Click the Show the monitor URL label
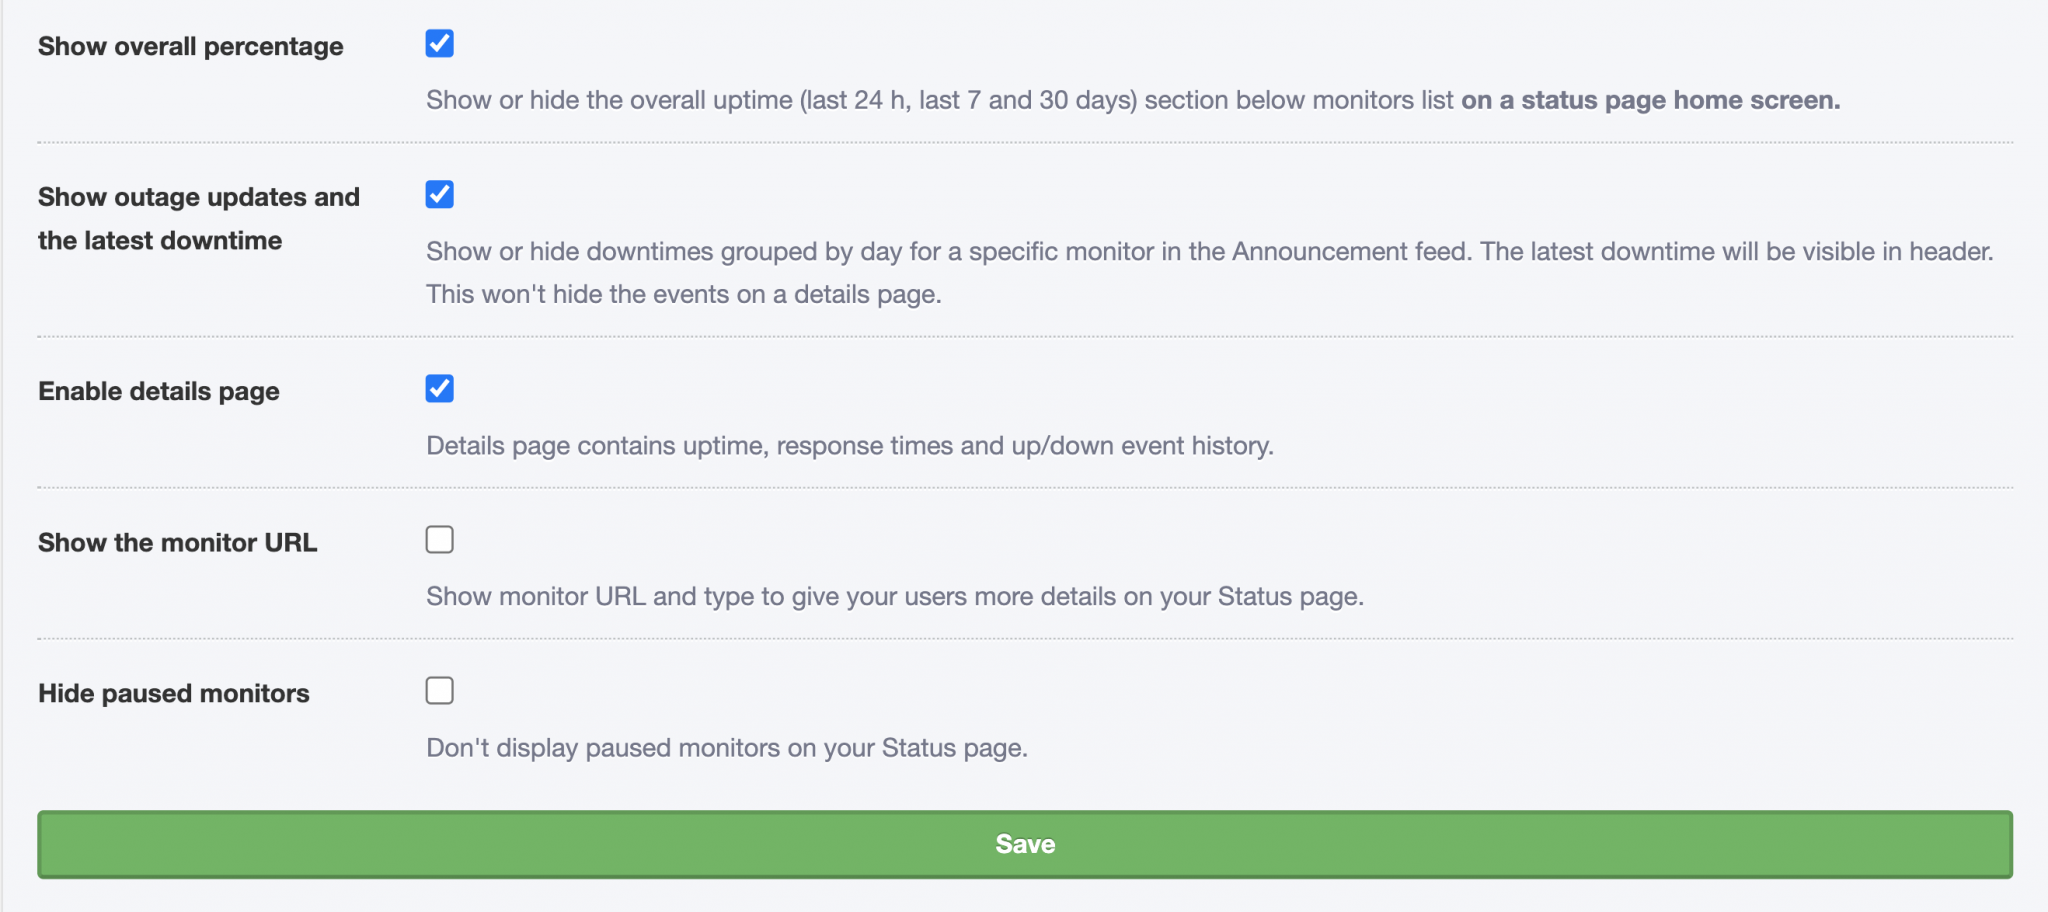The height and width of the screenshot is (912, 2048). pyautogui.click(x=177, y=542)
